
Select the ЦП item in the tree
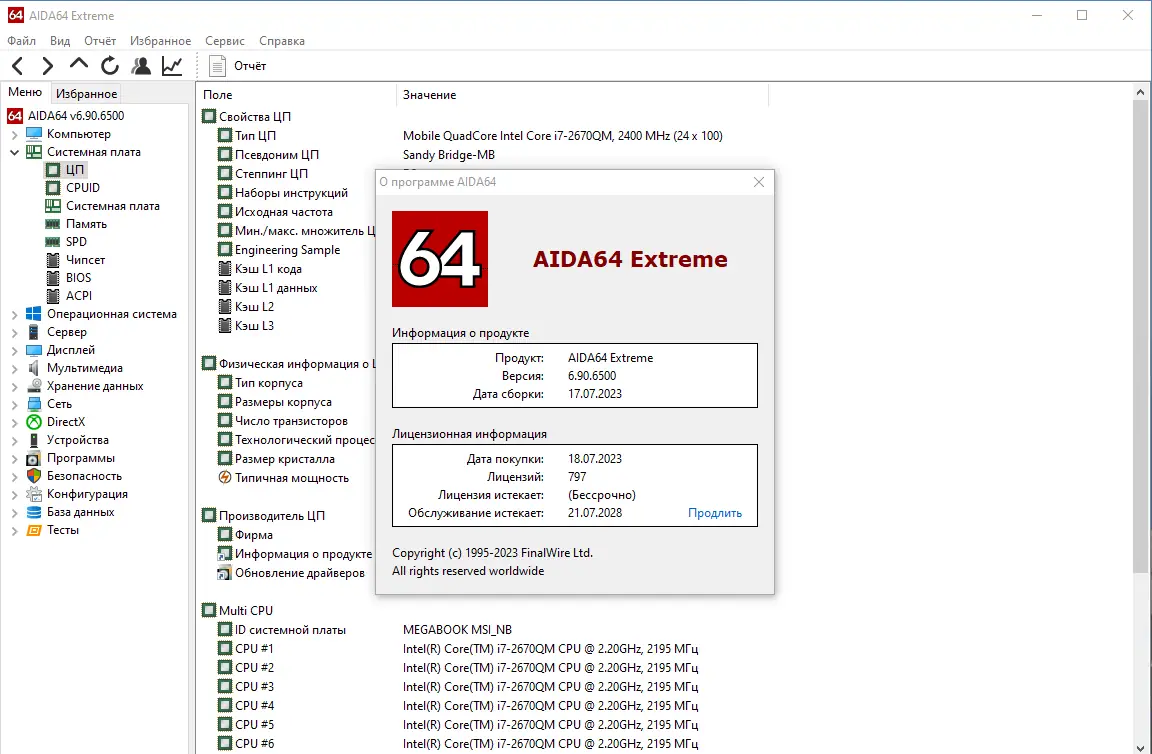(75, 170)
